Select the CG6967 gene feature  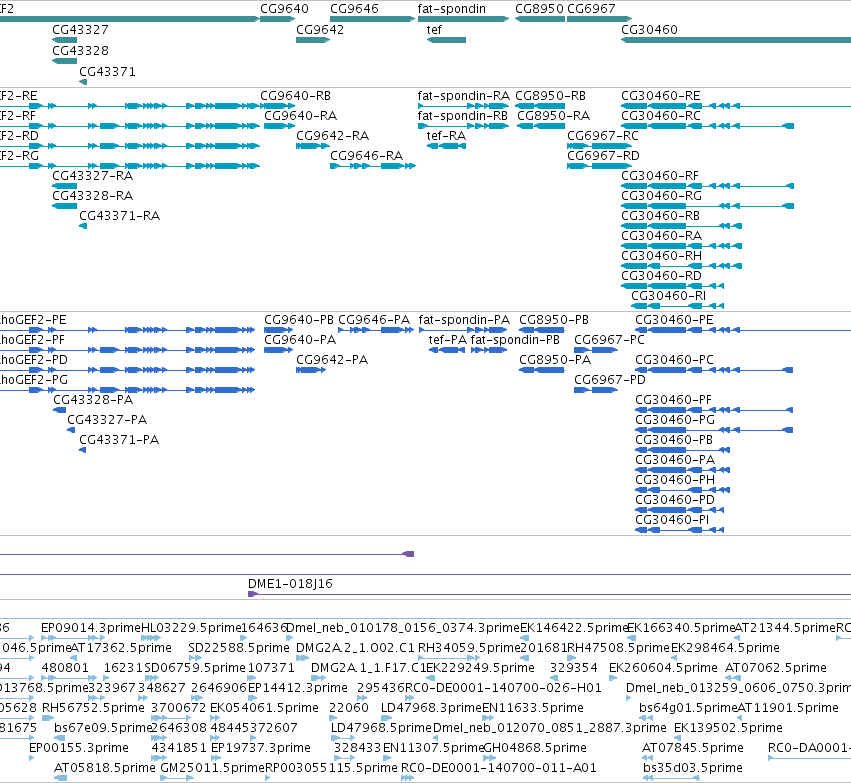tap(599, 19)
